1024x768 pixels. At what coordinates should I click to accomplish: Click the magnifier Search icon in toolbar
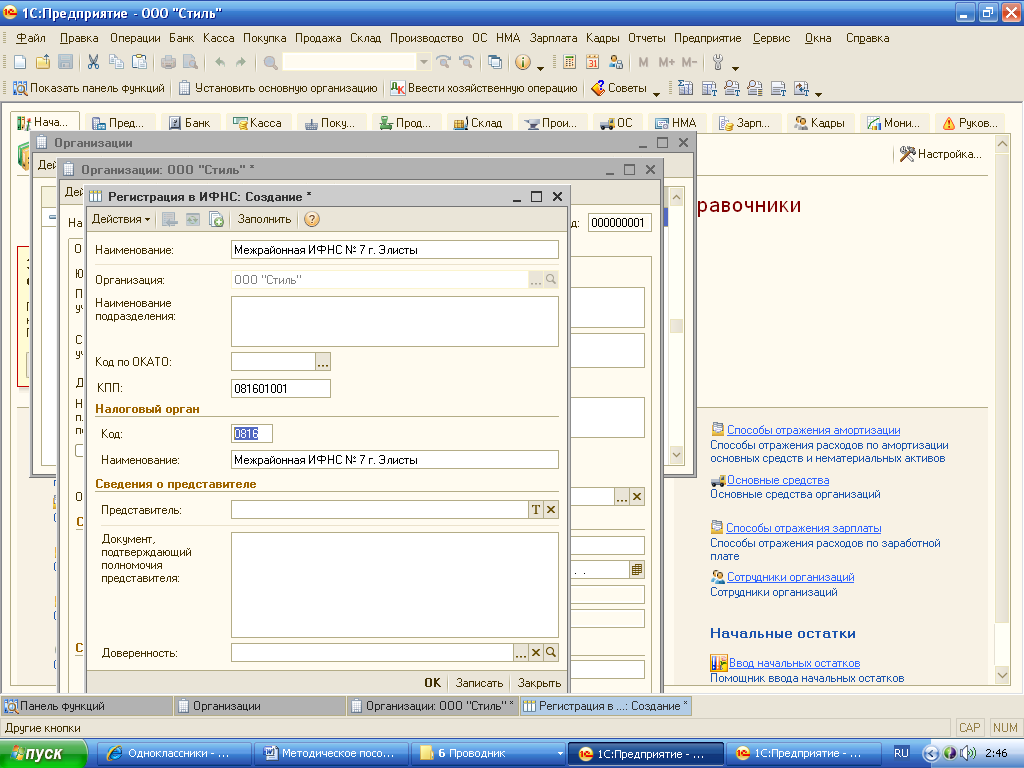pos(270,62)
